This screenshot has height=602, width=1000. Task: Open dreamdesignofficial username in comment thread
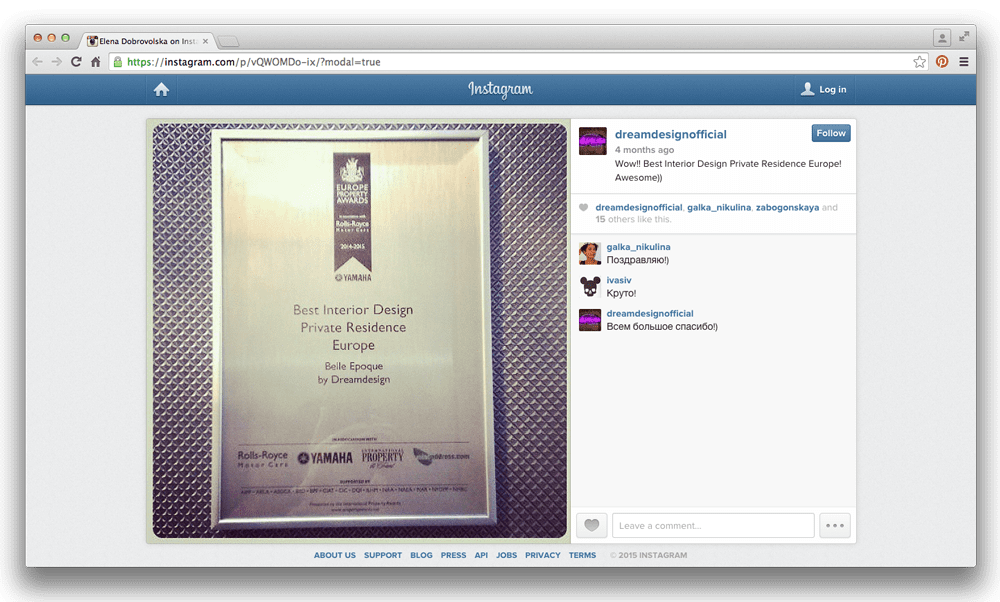coord(650,313)
